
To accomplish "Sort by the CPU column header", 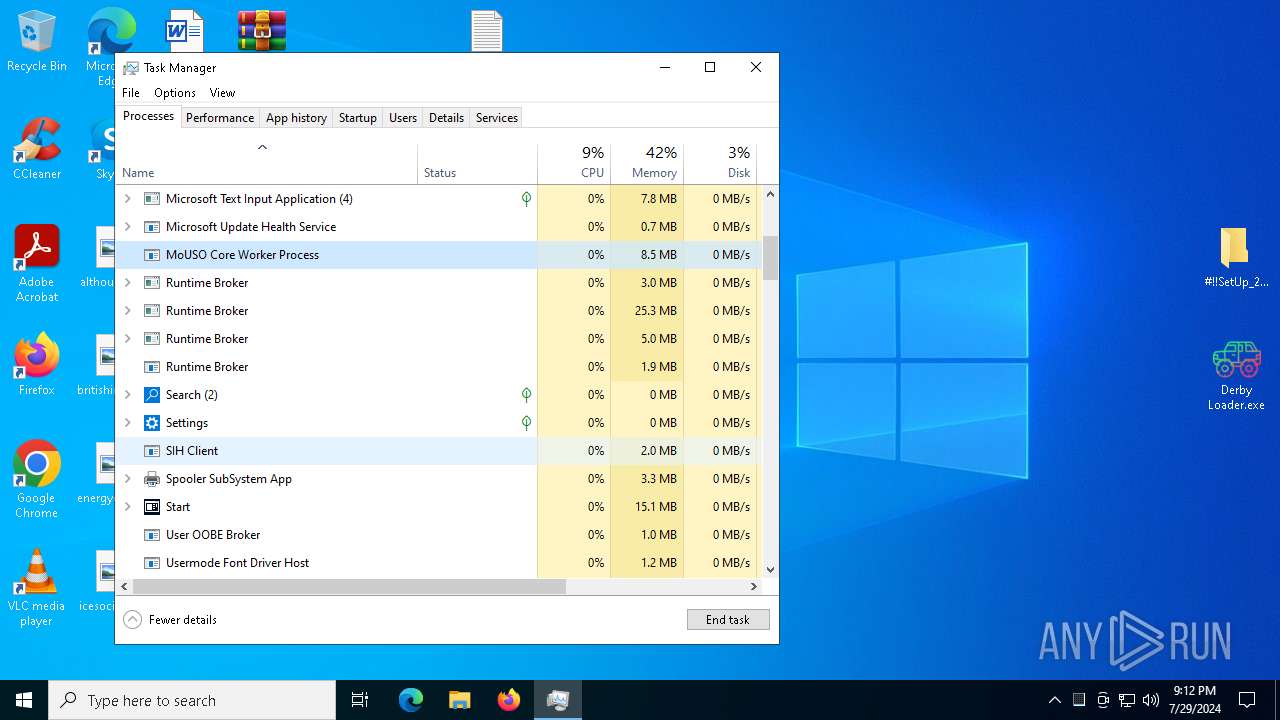I will coord(574,164).
